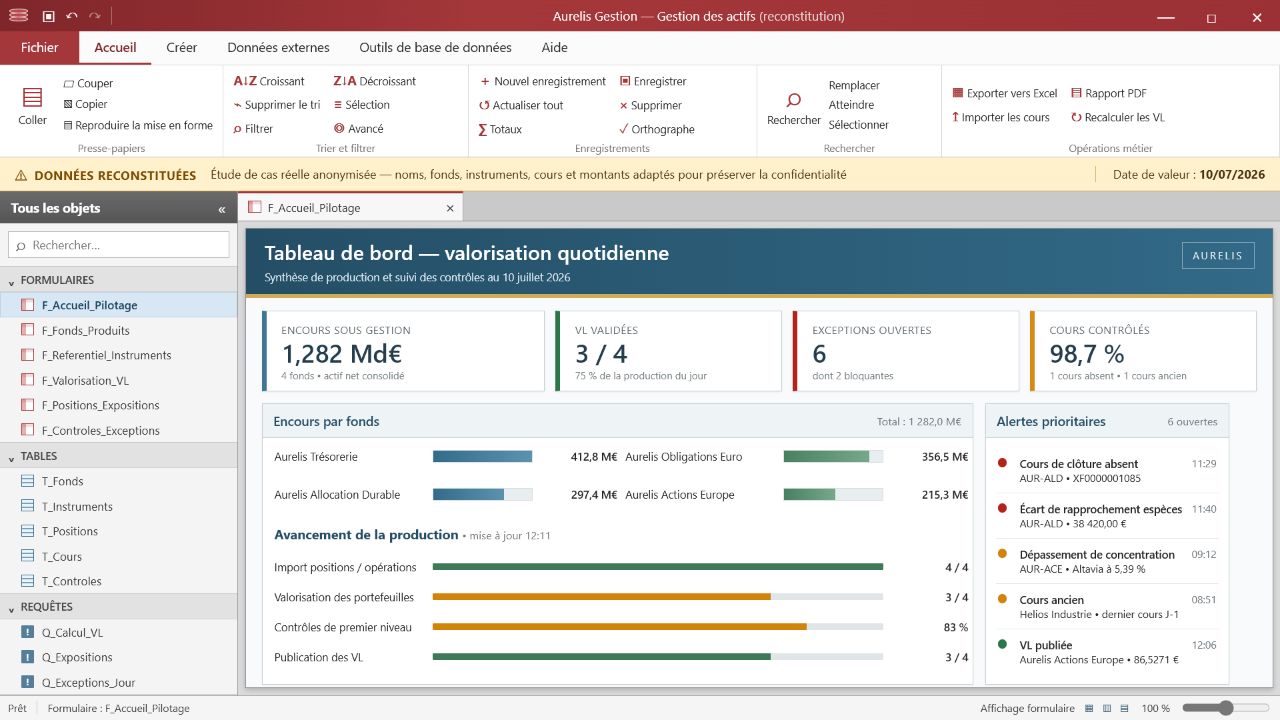Image resolution: width=1280 pixels, height=720 pixels.
Task: Open the Q_Exceptions_Jour query
Action: tap(118, 682)
